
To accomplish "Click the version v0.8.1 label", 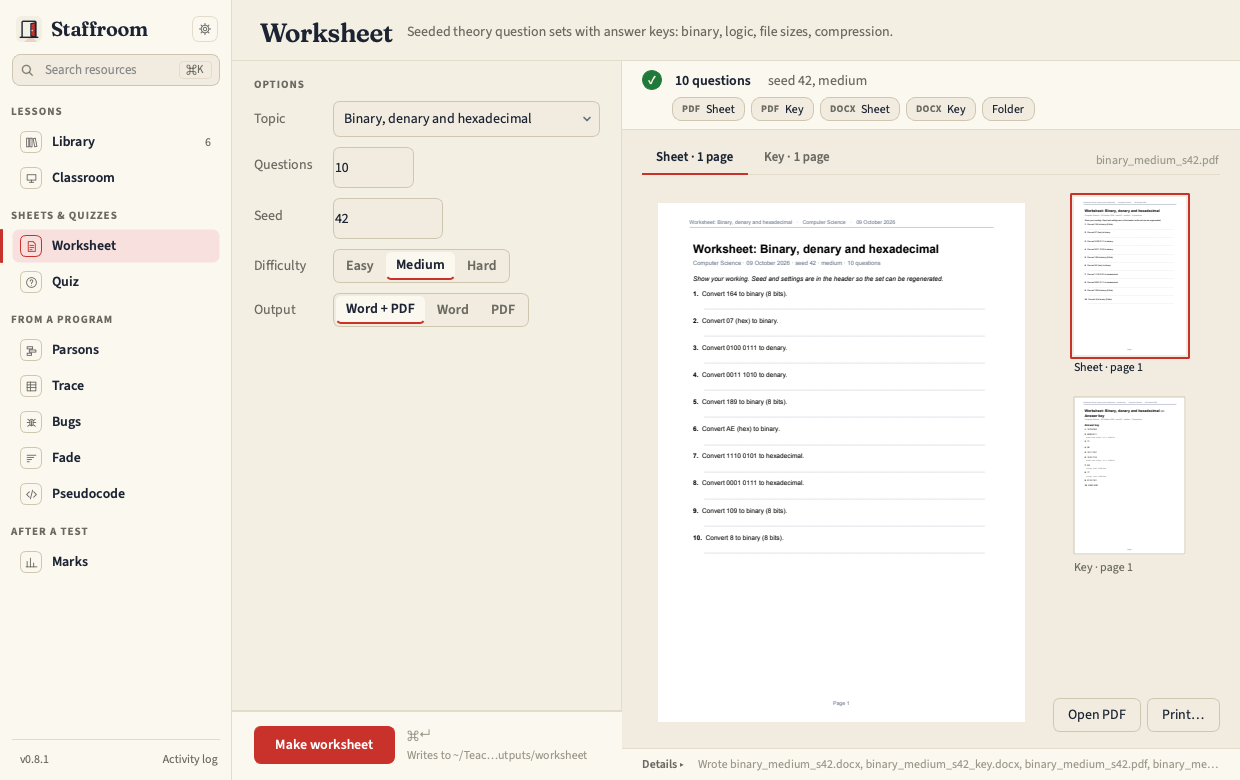I will [x=34, y=759].
